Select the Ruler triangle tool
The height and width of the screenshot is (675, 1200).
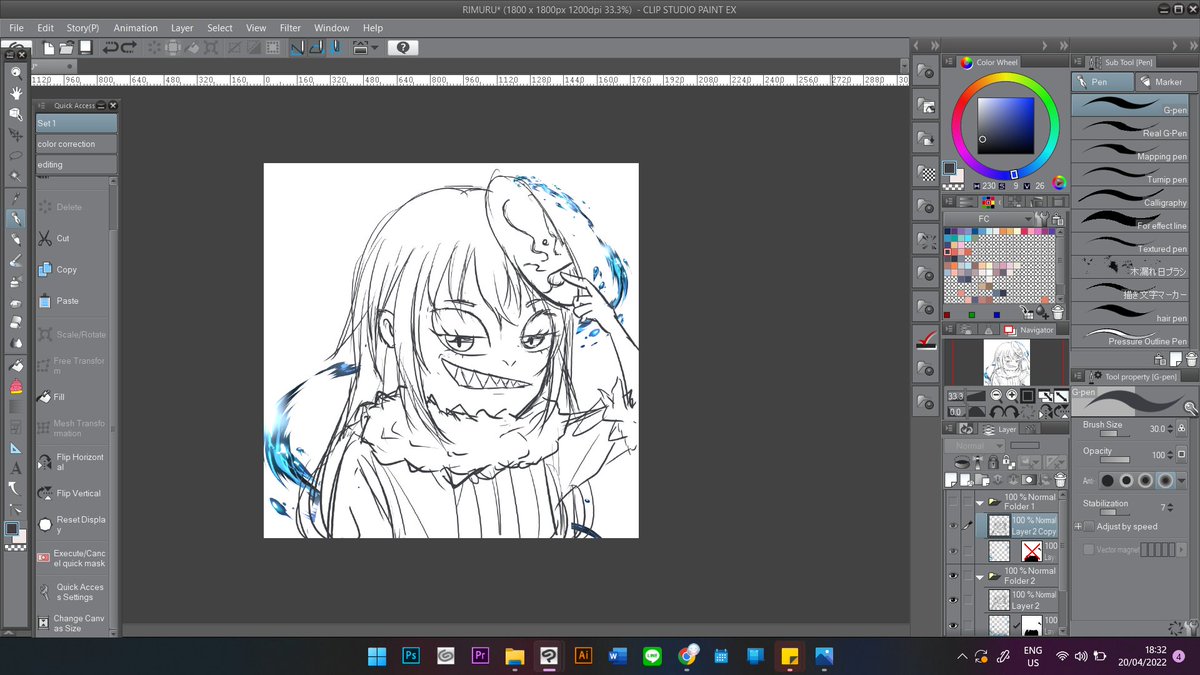click(x=16, y=448)
